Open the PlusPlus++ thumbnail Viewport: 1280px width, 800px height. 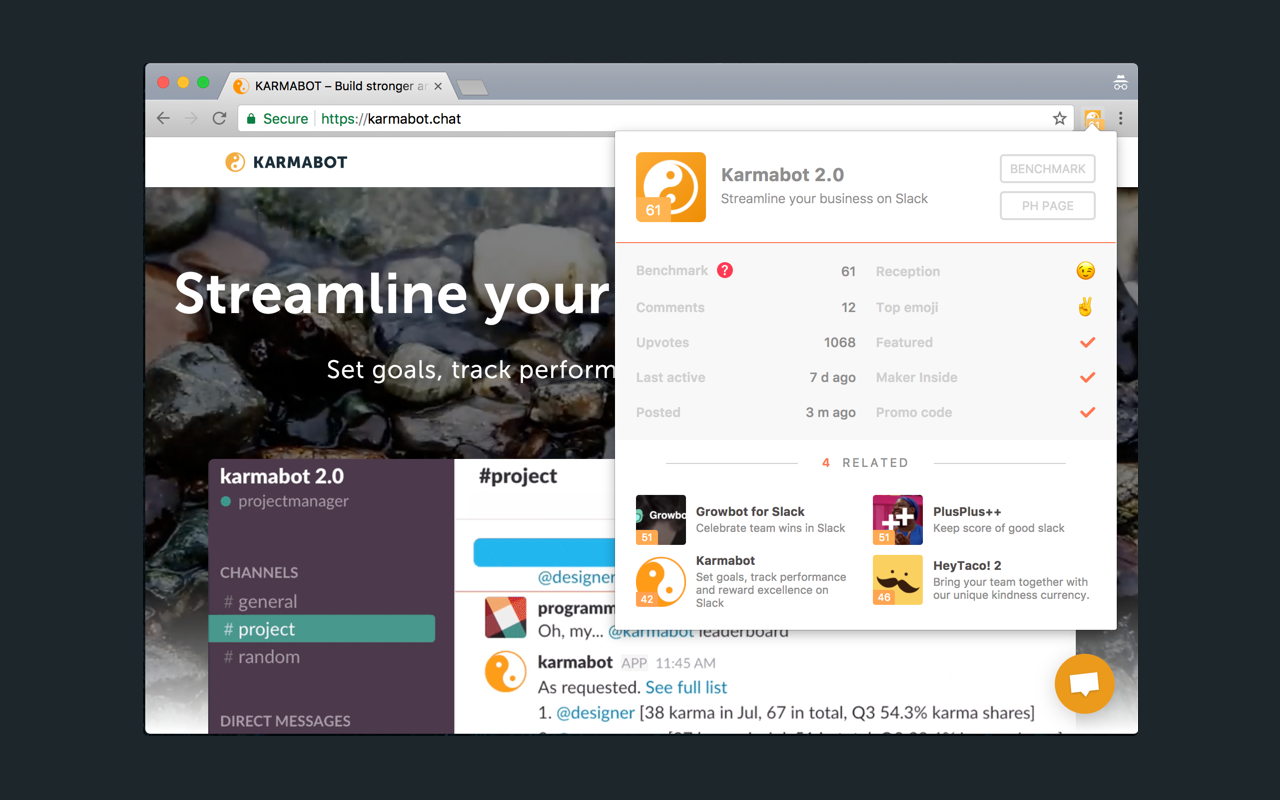pyautogui.click(x=898, y=519)
